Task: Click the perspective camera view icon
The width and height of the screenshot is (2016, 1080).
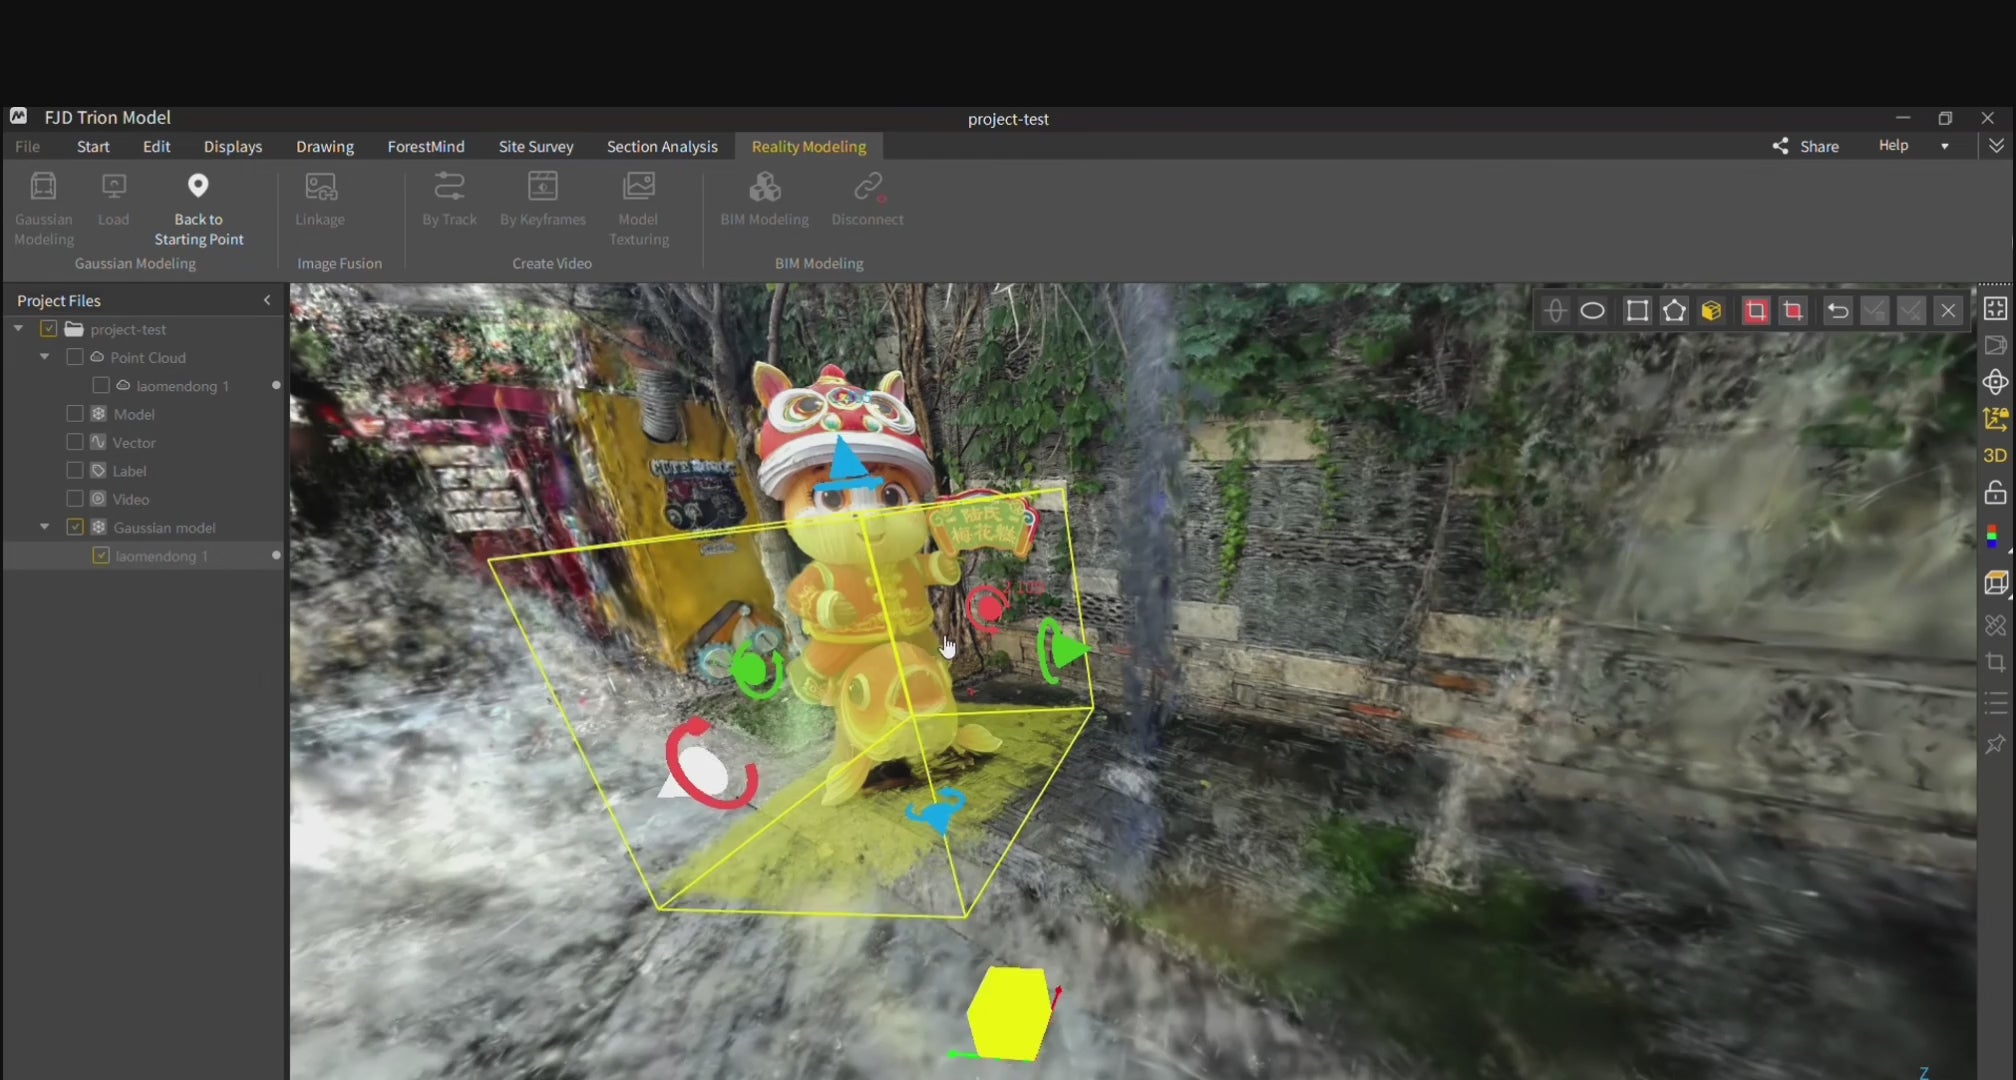Action: pos(1995,346)
